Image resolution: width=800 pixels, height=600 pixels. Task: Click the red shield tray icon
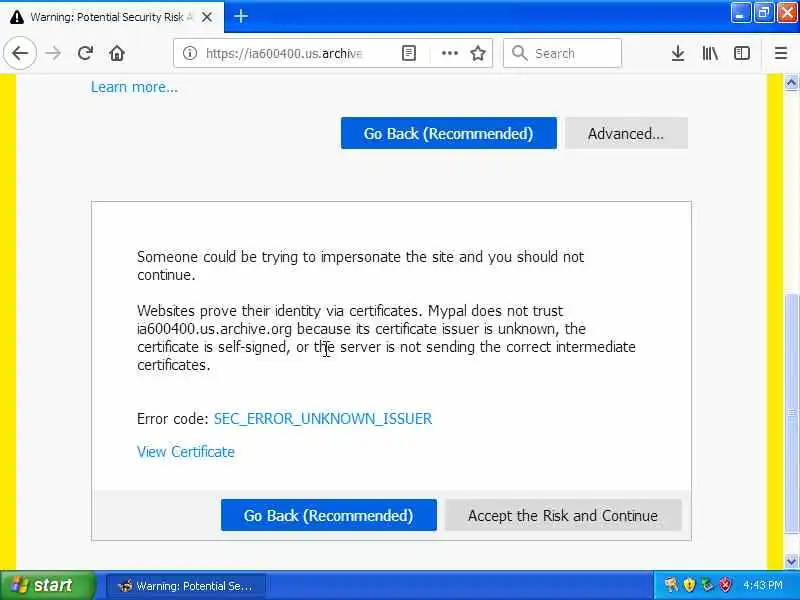coord(725,584)
